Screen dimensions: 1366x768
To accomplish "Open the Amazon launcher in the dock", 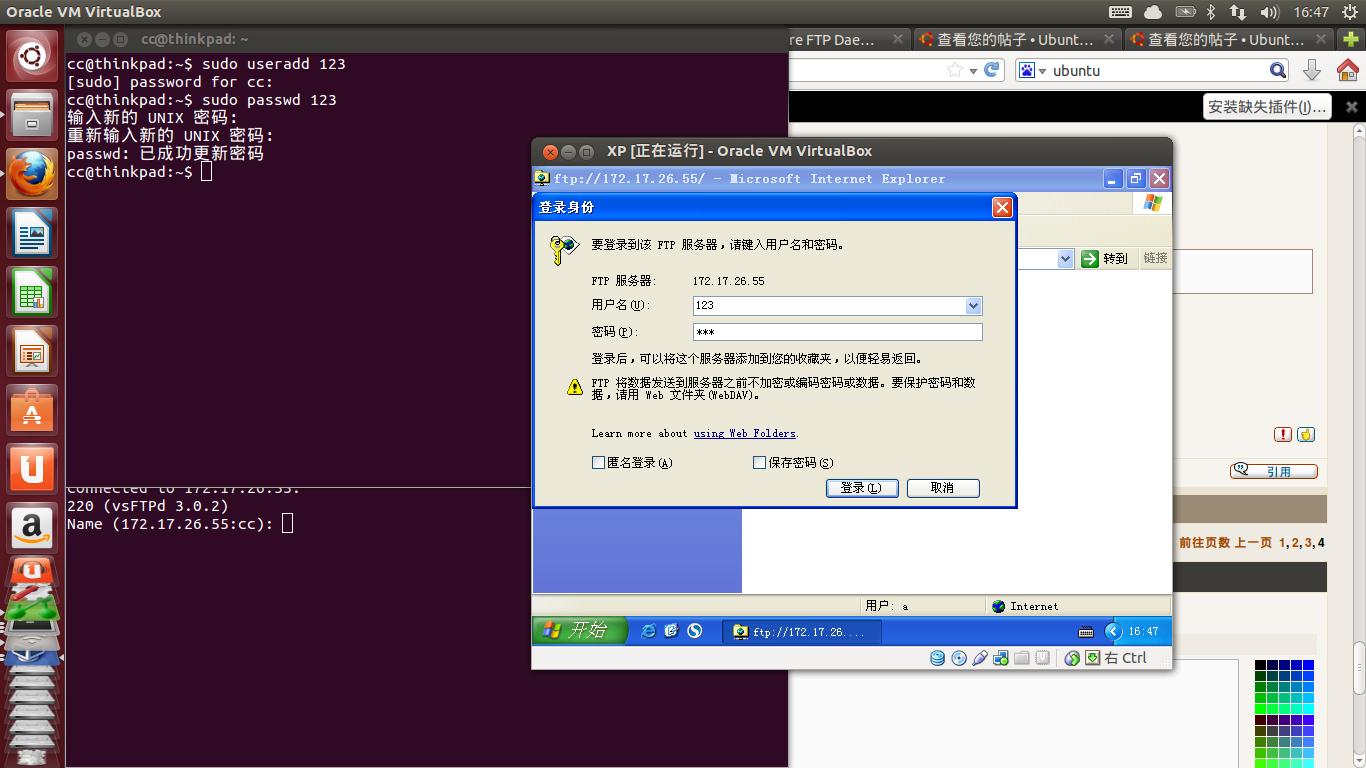I will click(x=32, y=527).
